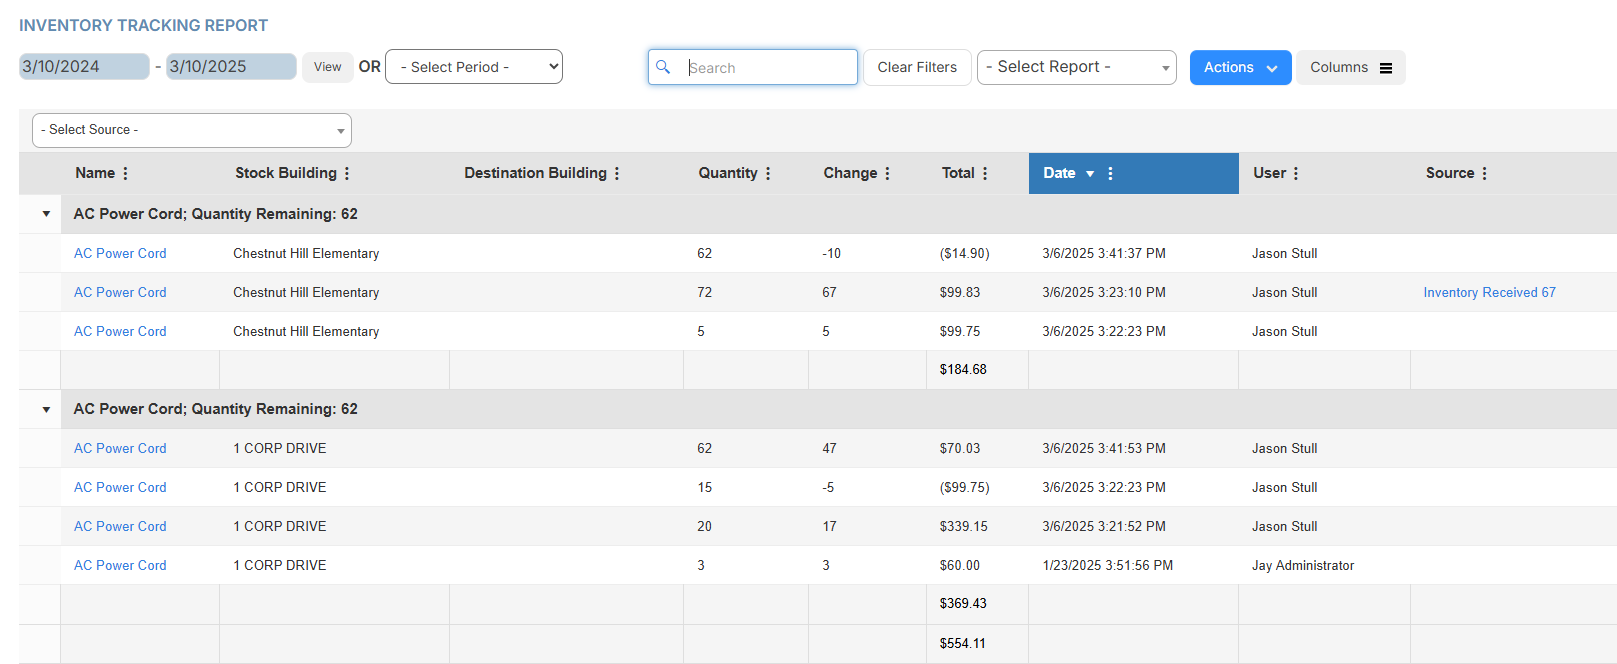Sort by the Stock Building column header
1617x664 pixels.
point(286,173)
